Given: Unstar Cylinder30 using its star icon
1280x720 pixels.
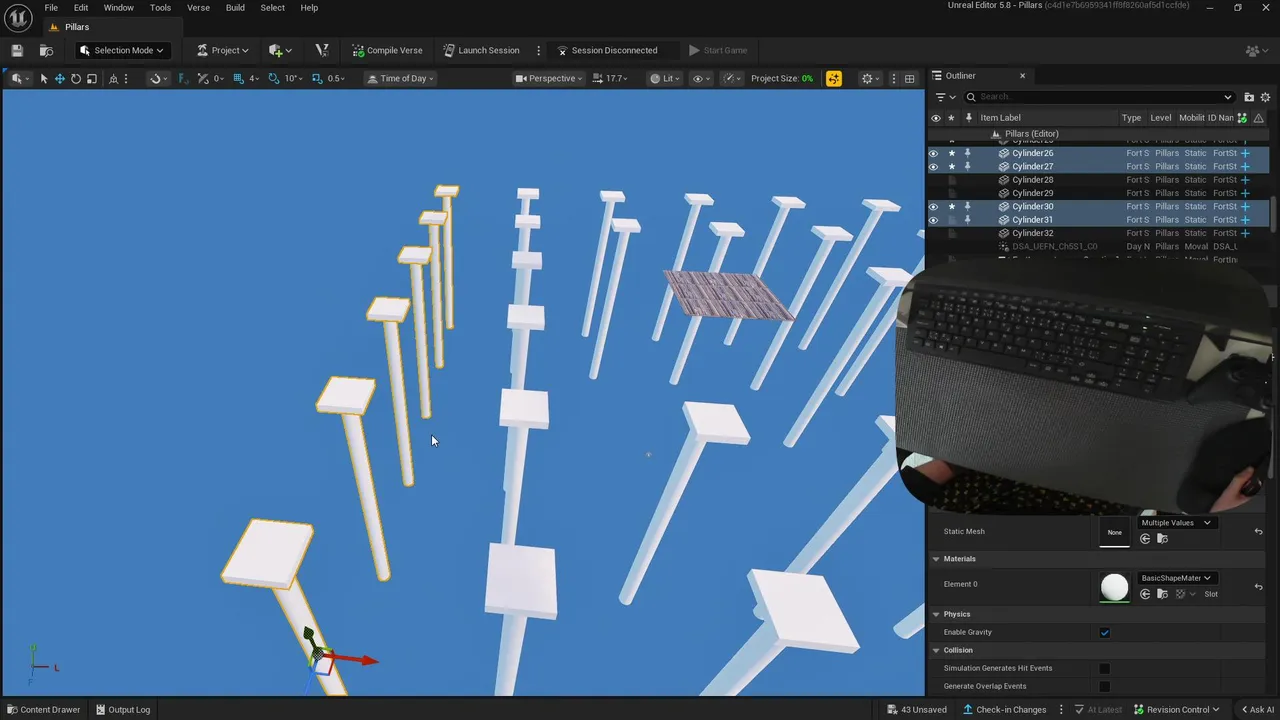Looking at the screenshot, I should click(x=951, y=207).
